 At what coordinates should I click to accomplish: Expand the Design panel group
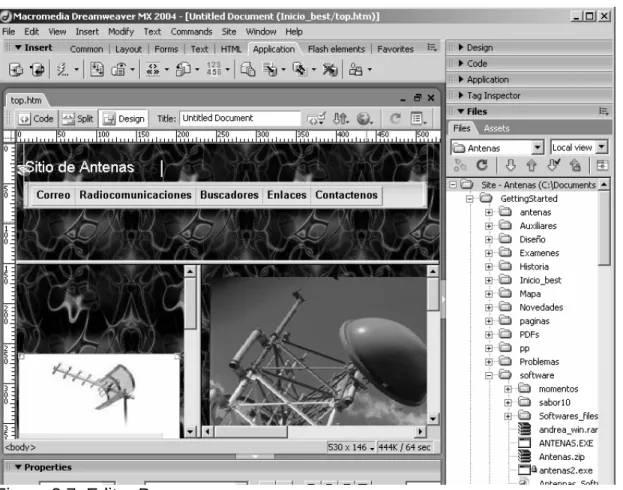click(461, 47)
